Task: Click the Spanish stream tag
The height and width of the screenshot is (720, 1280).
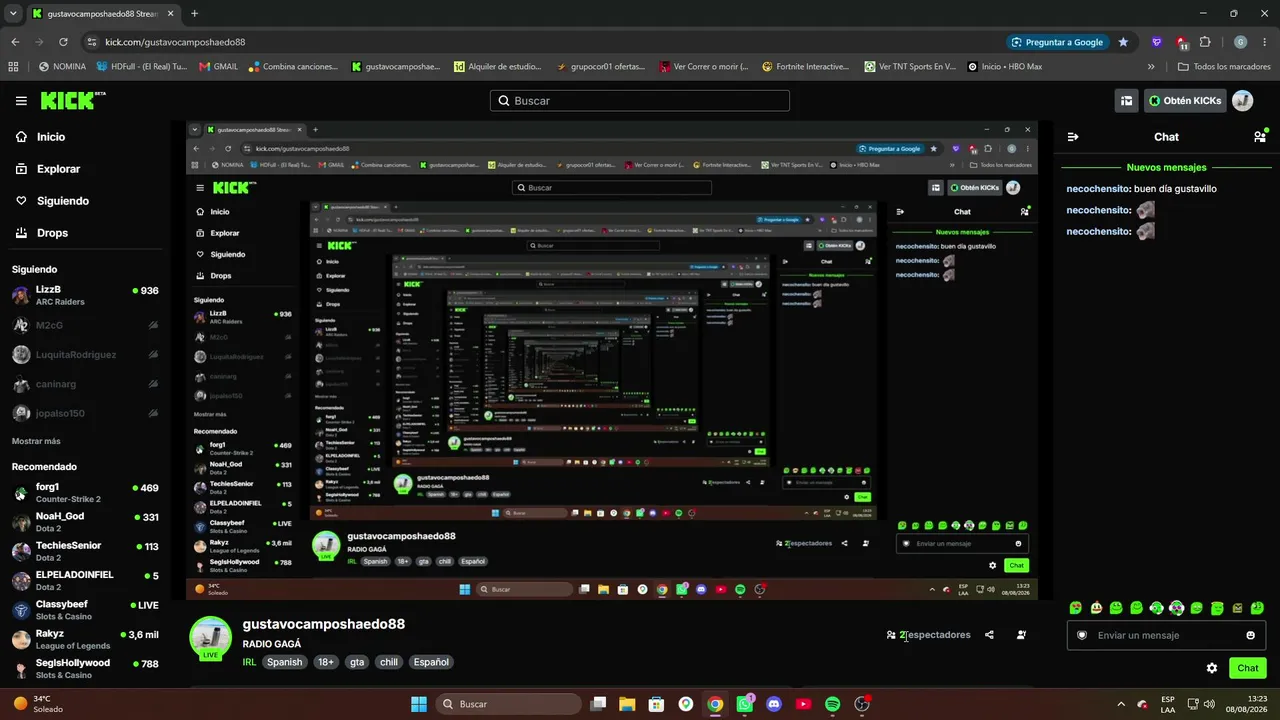Action: (x=284, y=662)
